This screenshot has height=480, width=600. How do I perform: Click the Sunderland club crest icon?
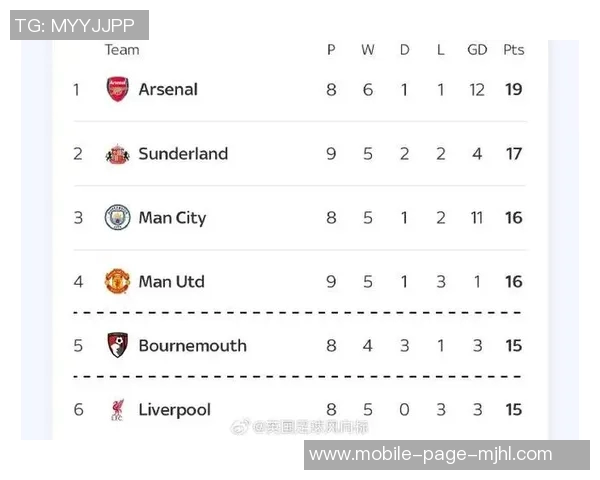point(118,154)
